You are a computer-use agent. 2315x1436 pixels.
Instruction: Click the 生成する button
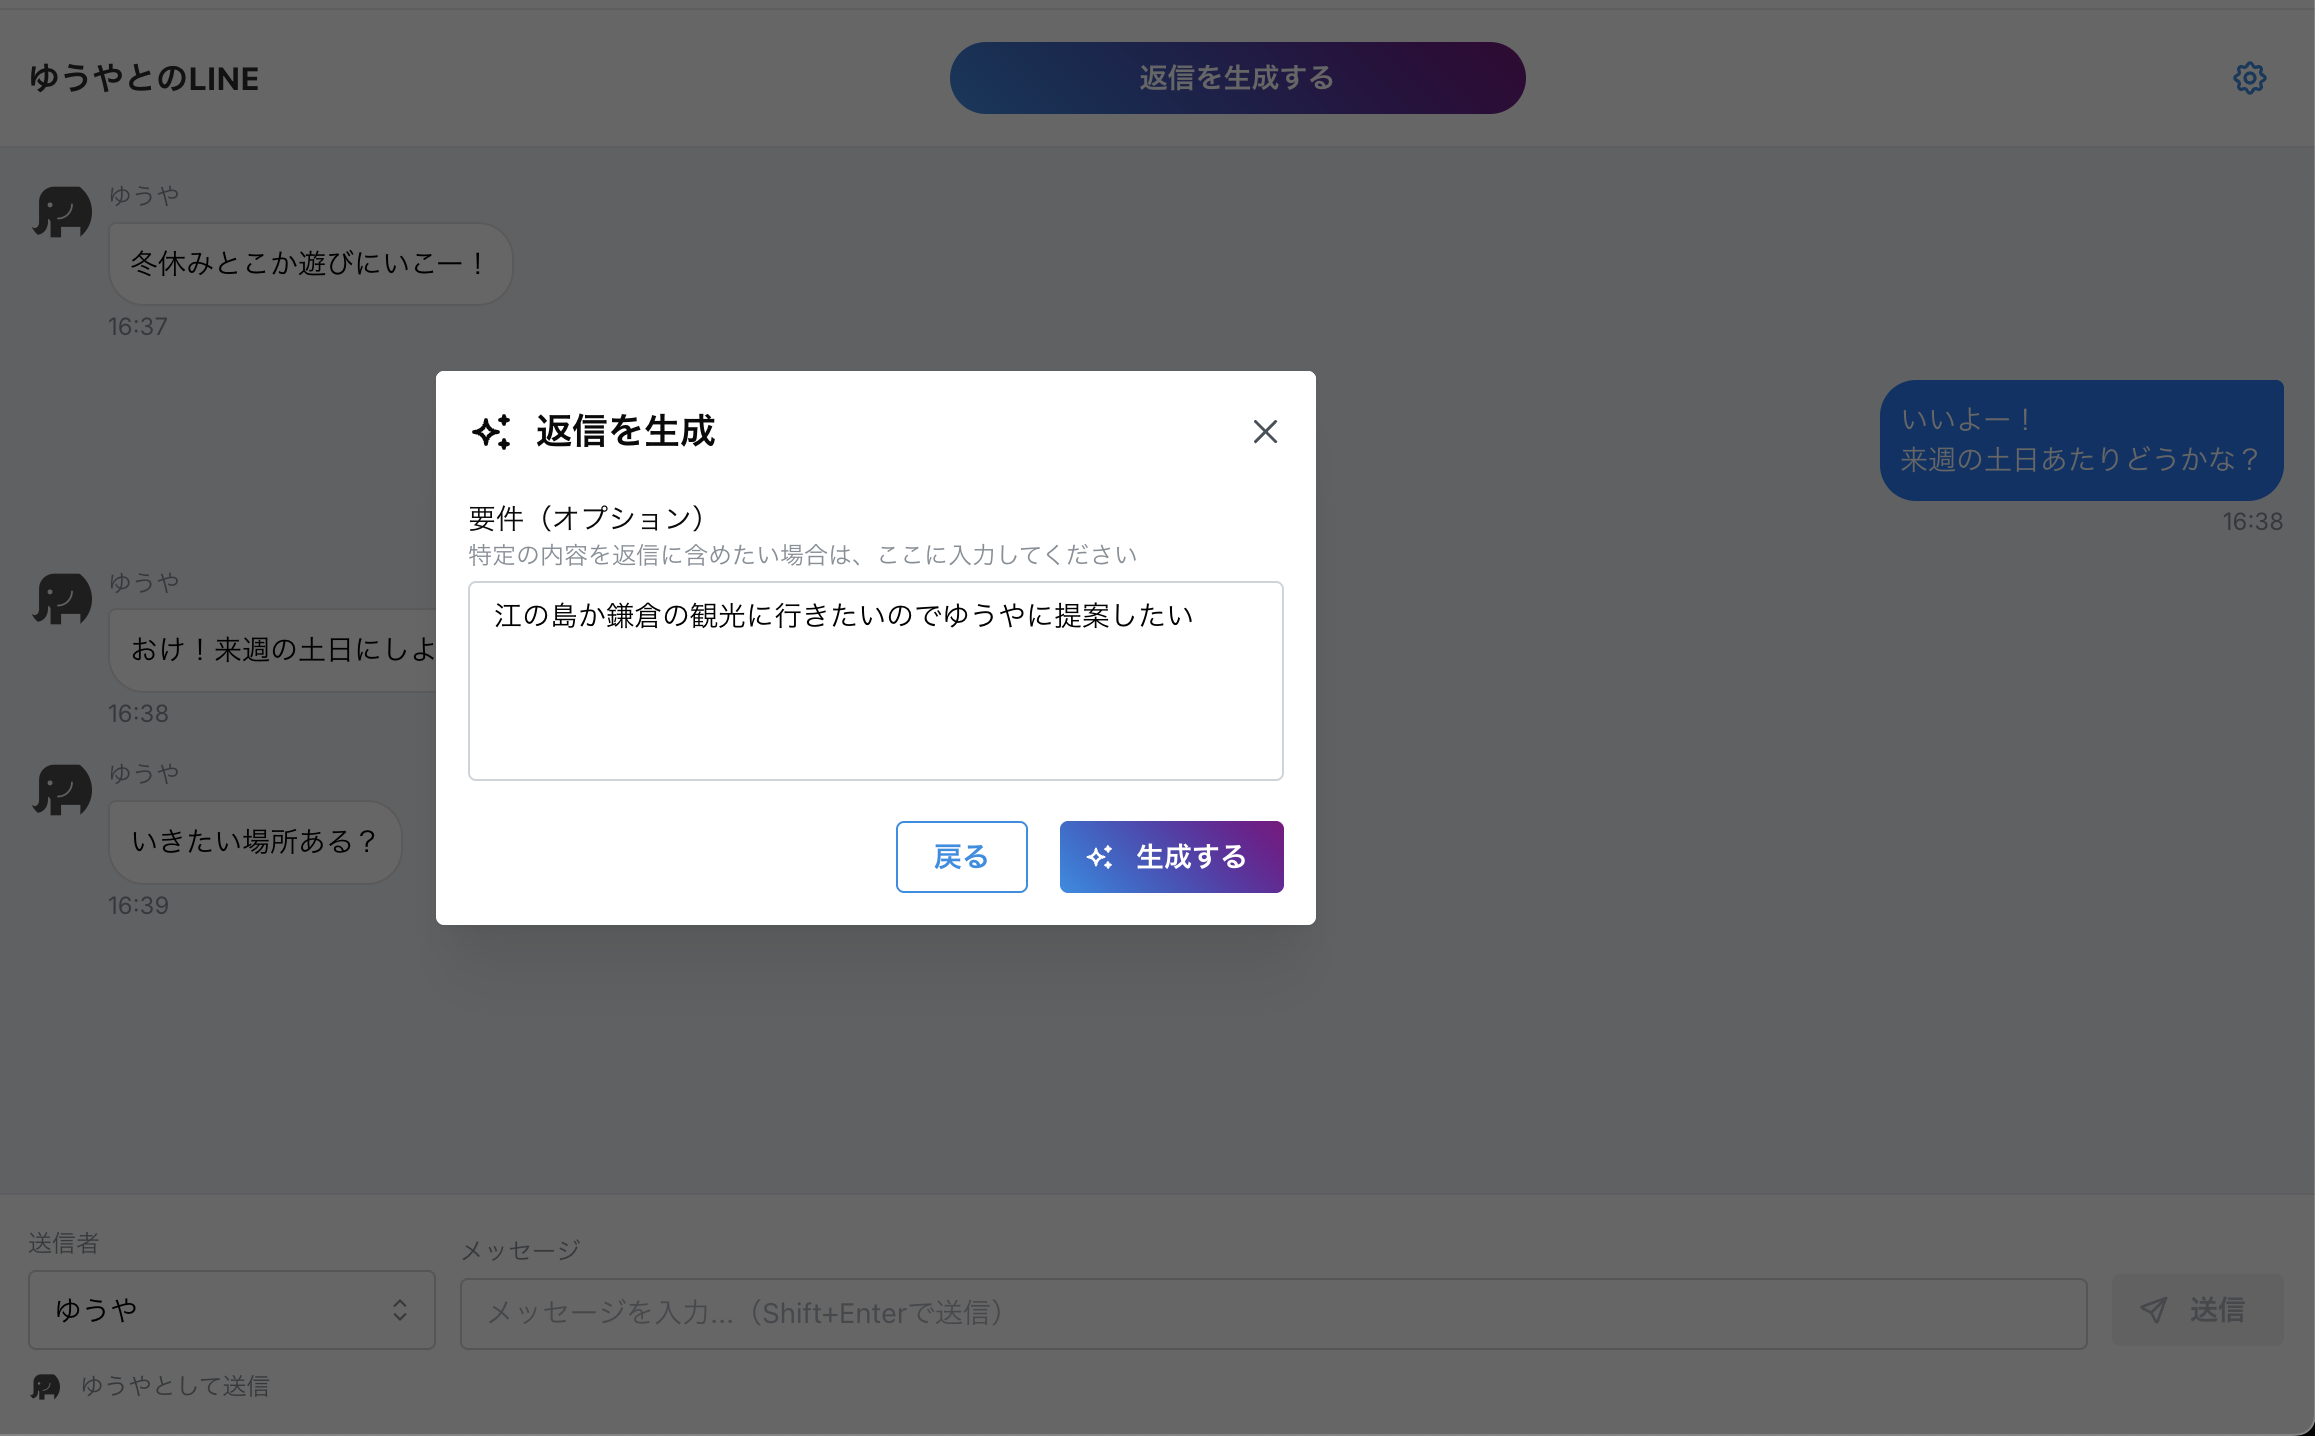click(x=1171, y=856)
